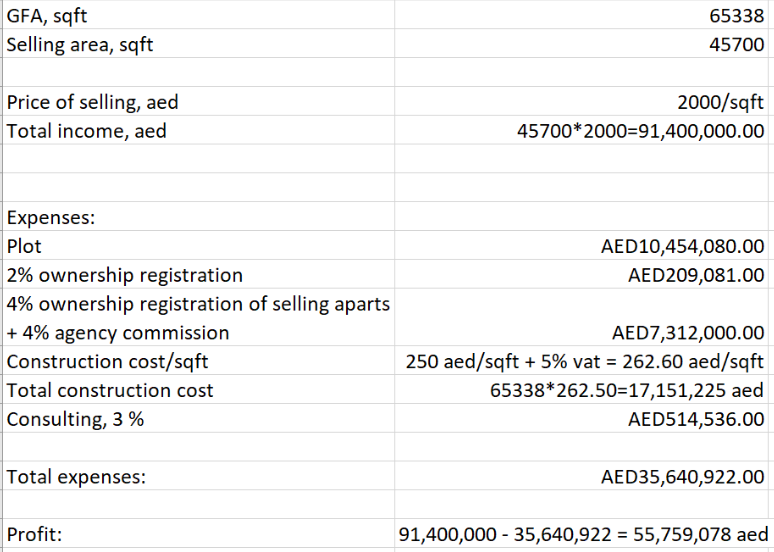Click the profit calculation result cell

(x=584, y=535)
